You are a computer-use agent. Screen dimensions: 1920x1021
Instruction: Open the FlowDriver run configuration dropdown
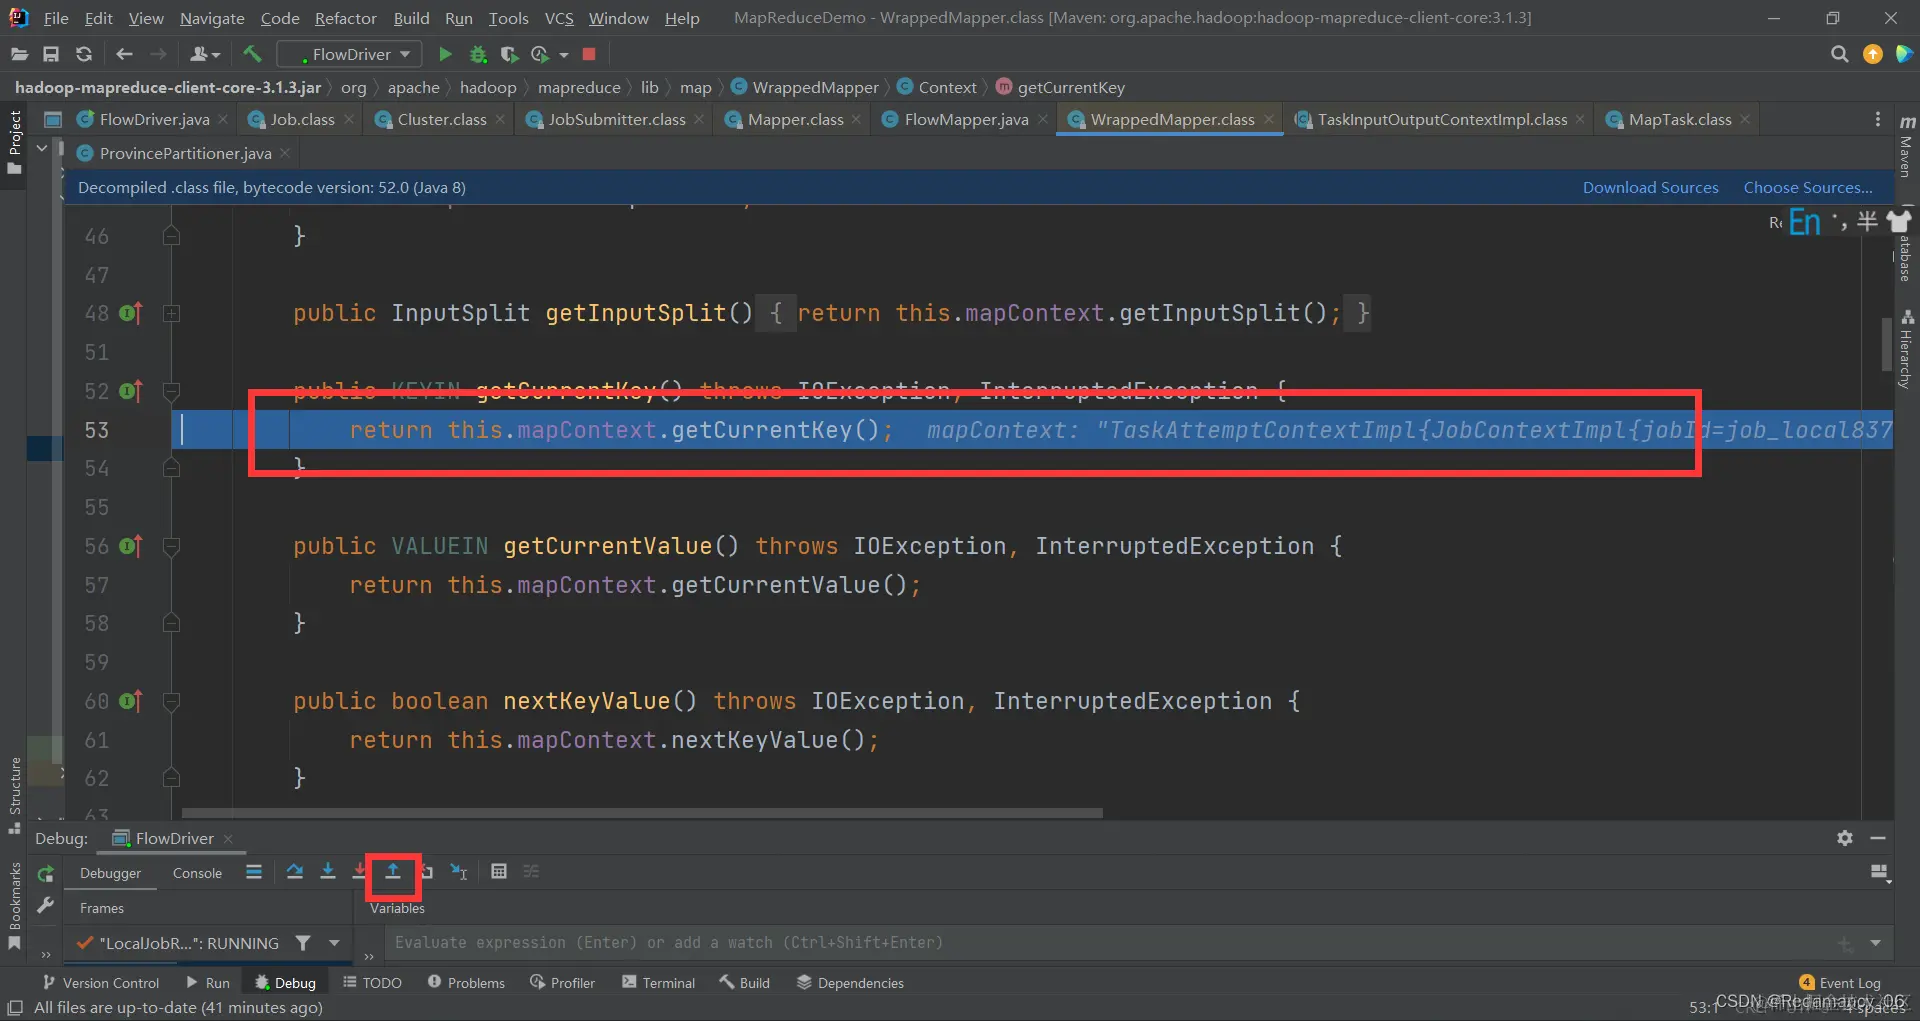[x=349, y=54]
